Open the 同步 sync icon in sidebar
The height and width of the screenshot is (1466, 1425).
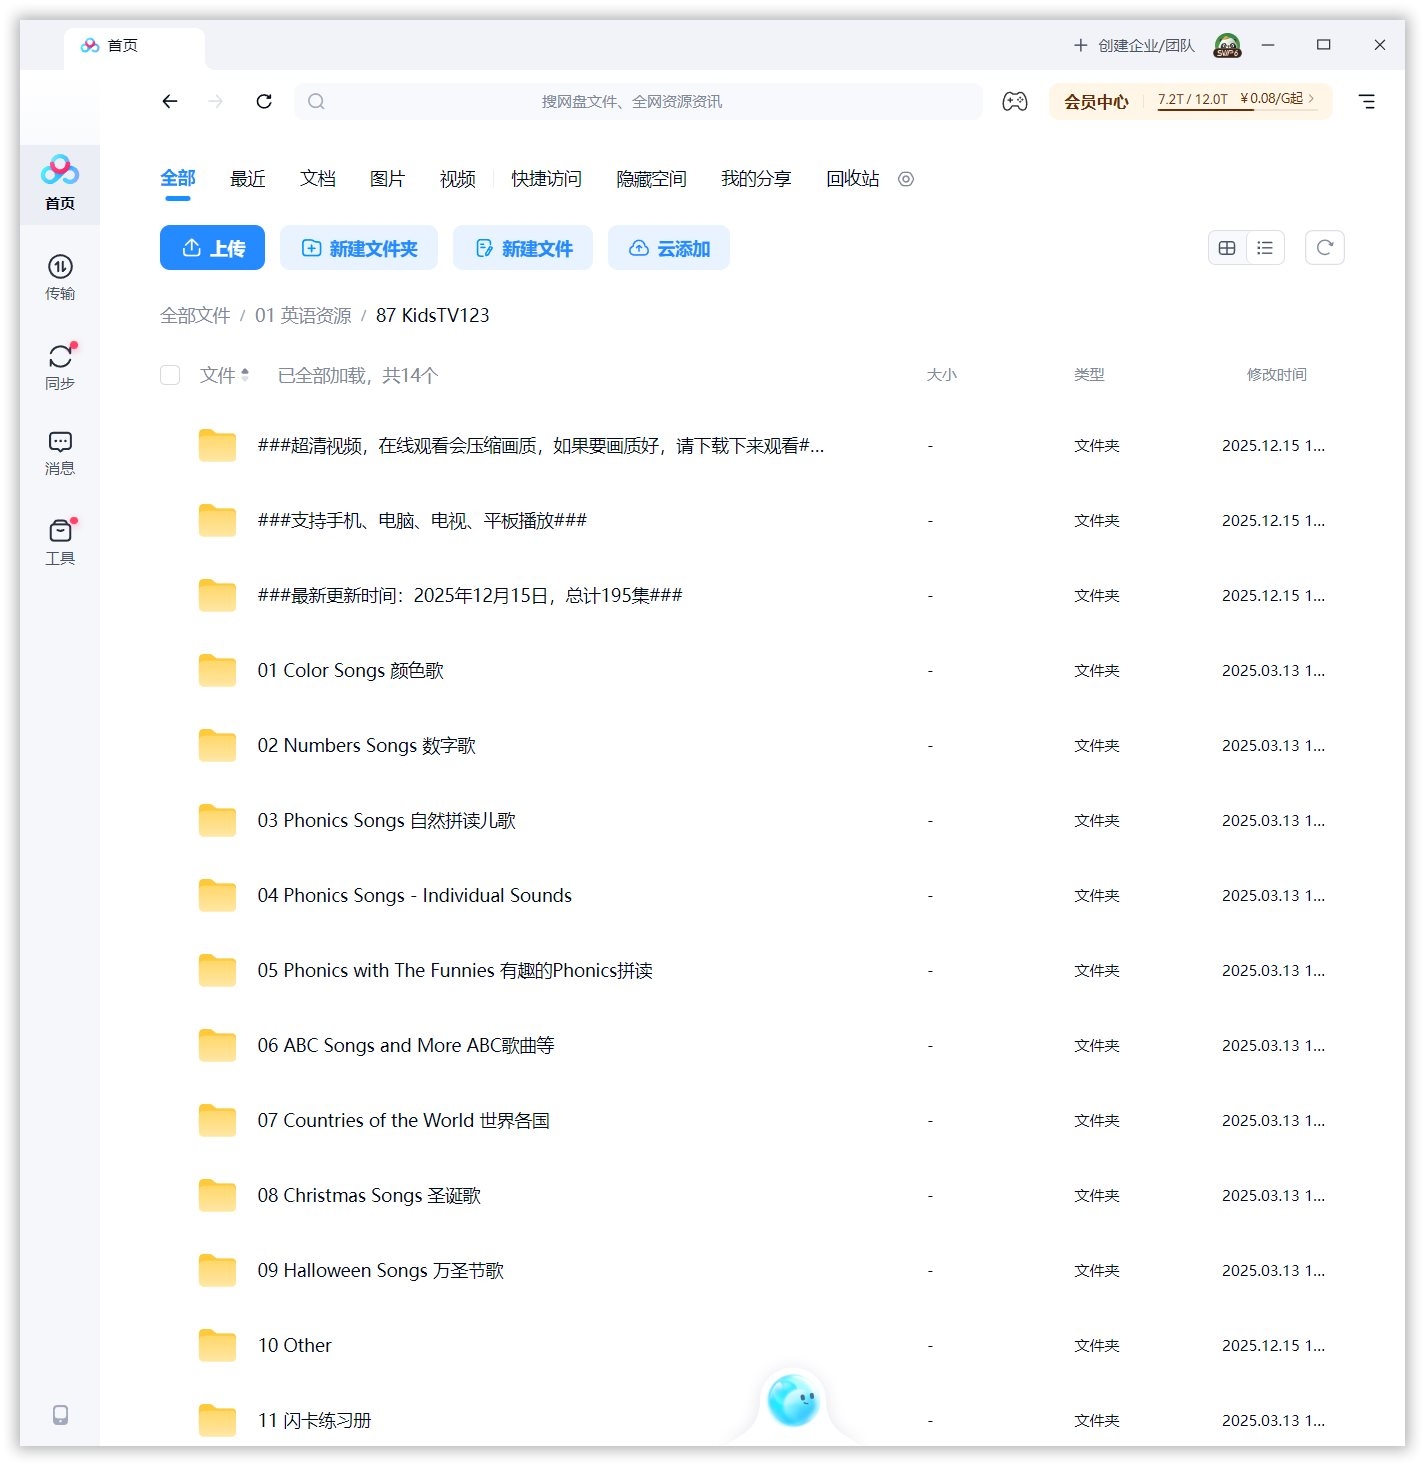[60, 365]
